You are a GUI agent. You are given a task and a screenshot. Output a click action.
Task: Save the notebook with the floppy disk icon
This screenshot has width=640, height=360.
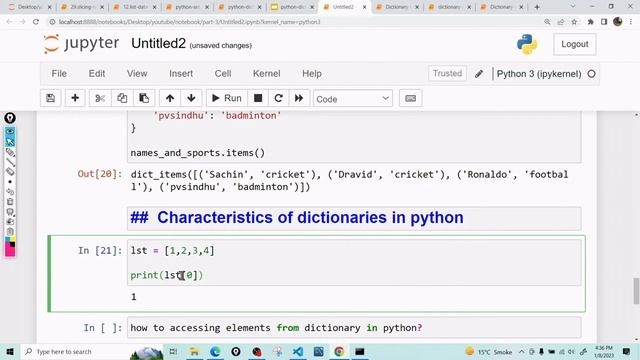coord(51,98)
